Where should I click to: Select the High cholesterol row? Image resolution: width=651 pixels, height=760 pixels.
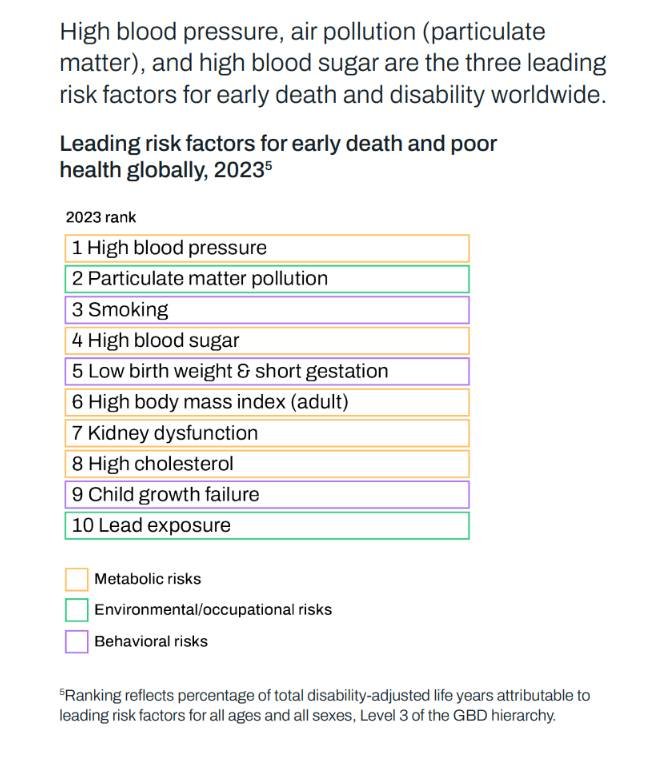[266, 464]
